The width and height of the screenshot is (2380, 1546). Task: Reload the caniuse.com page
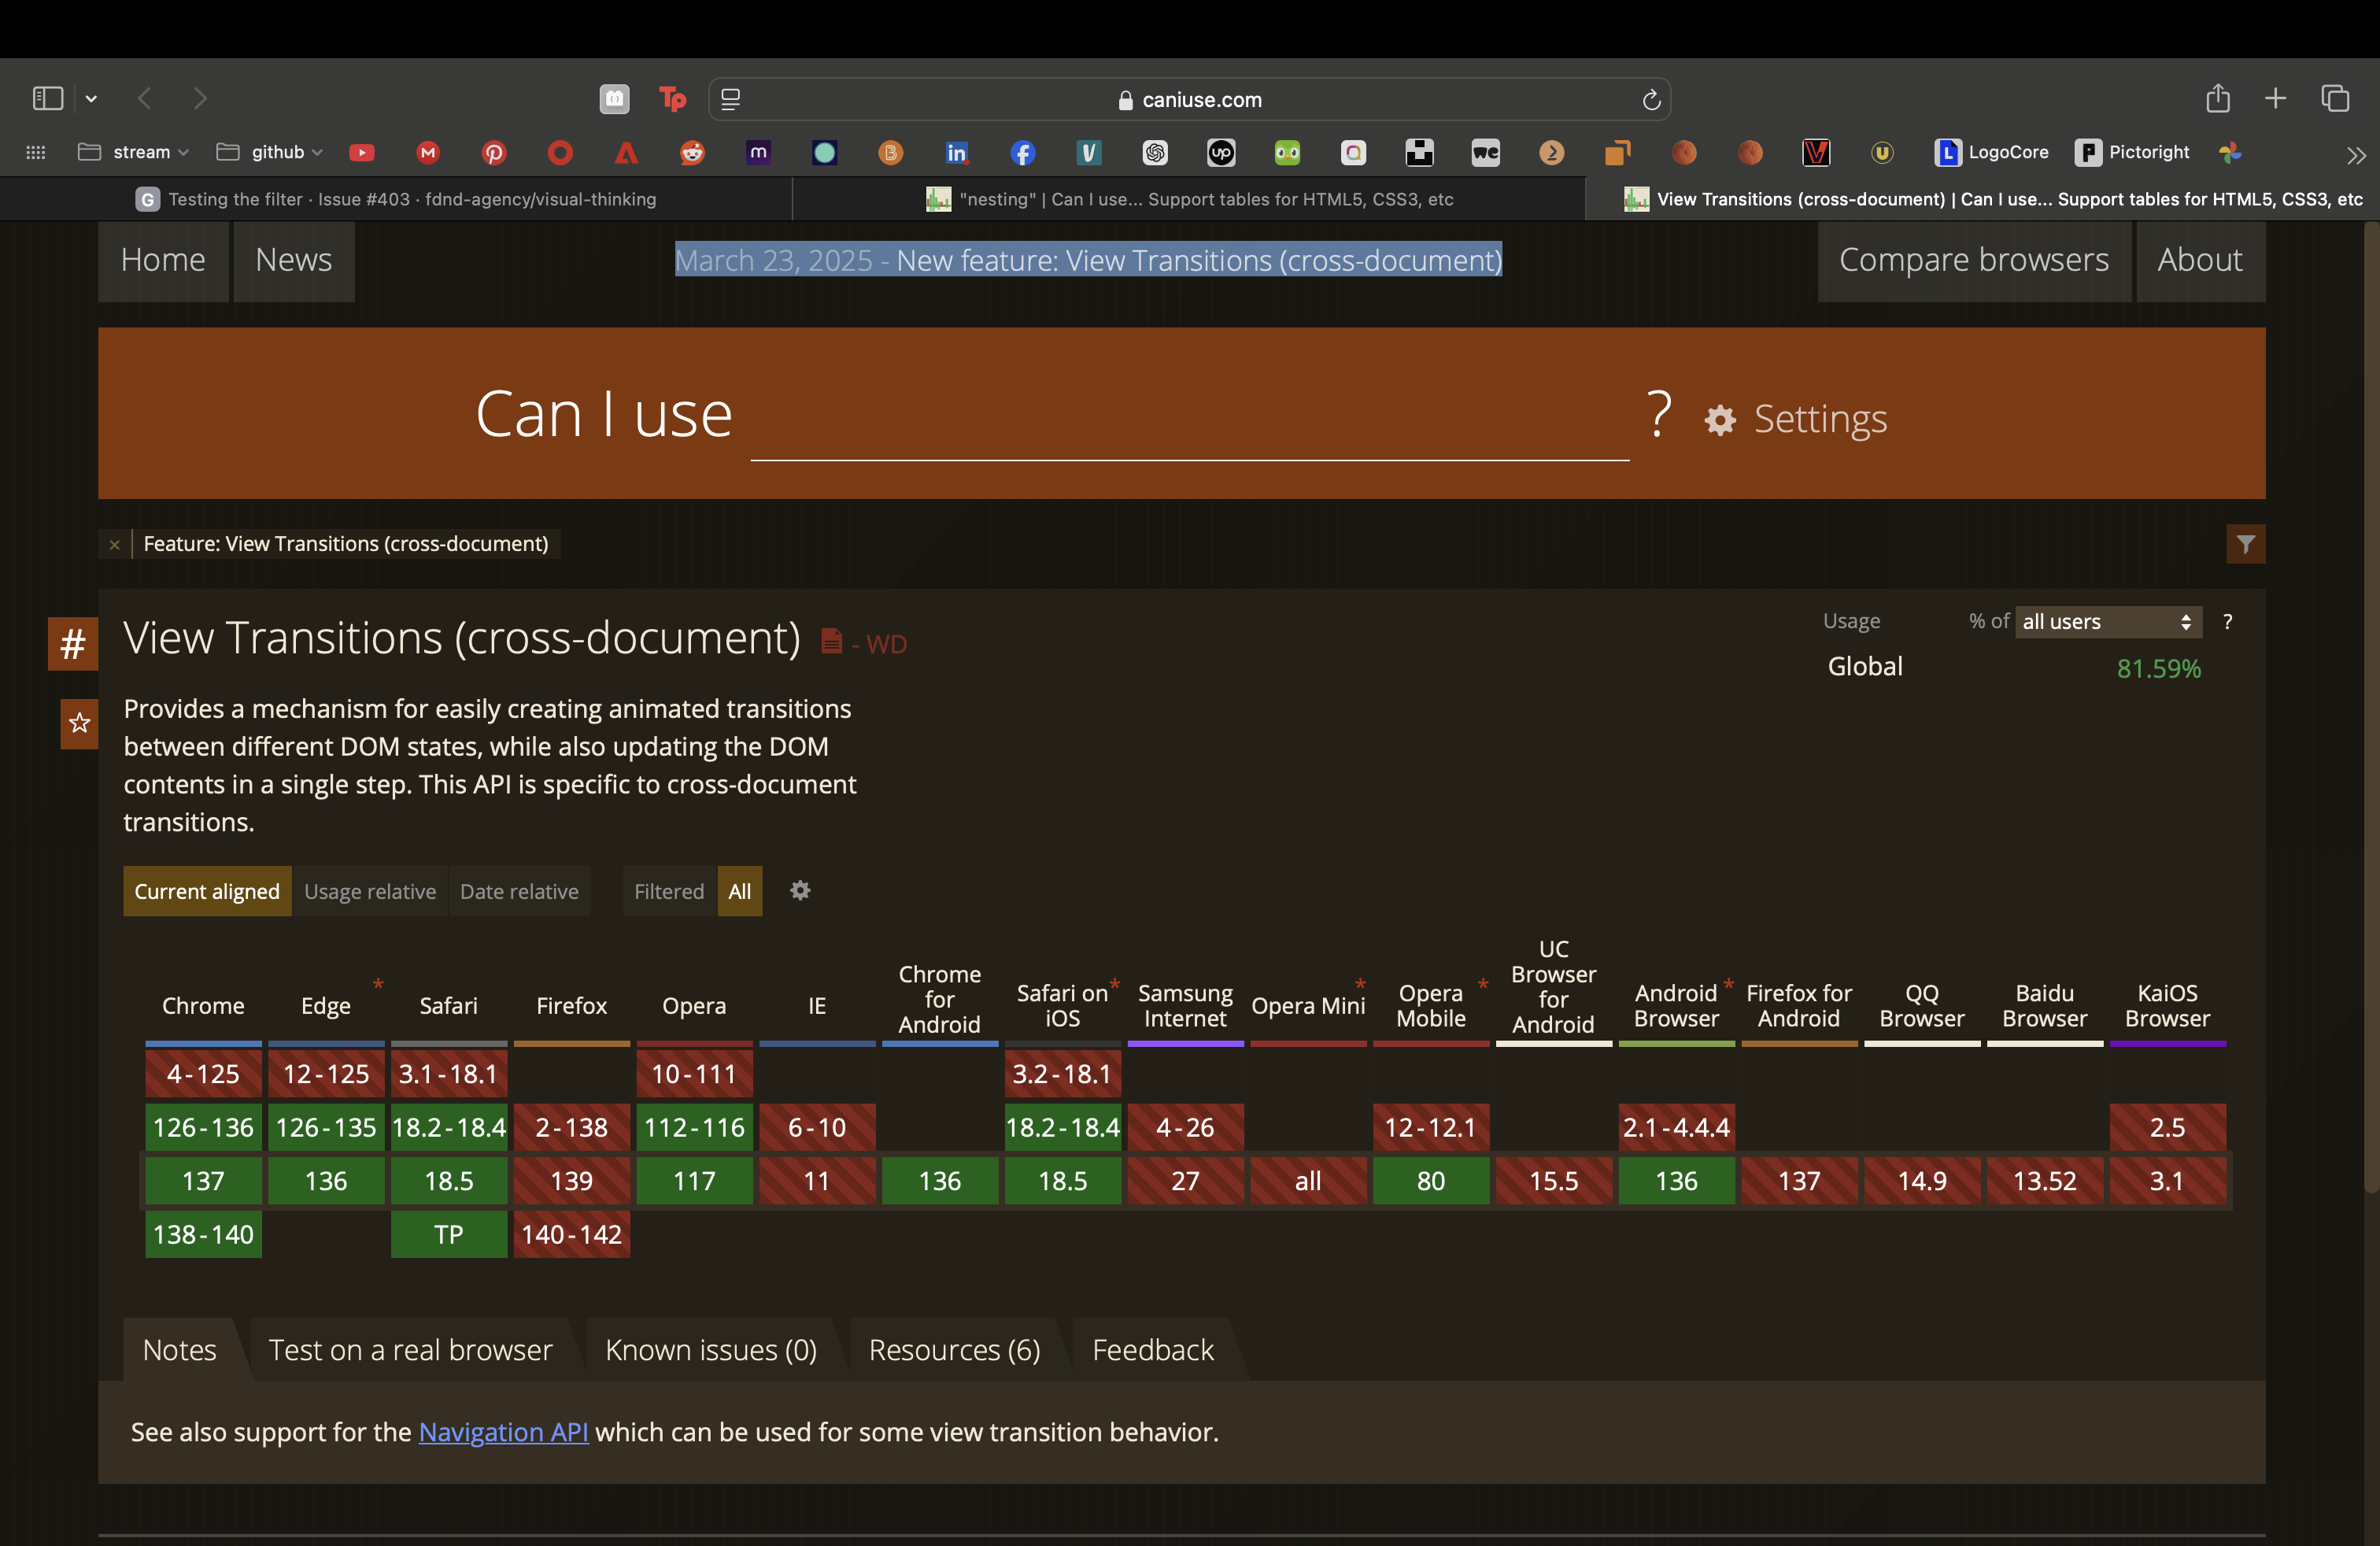(x=1651, y=99)
